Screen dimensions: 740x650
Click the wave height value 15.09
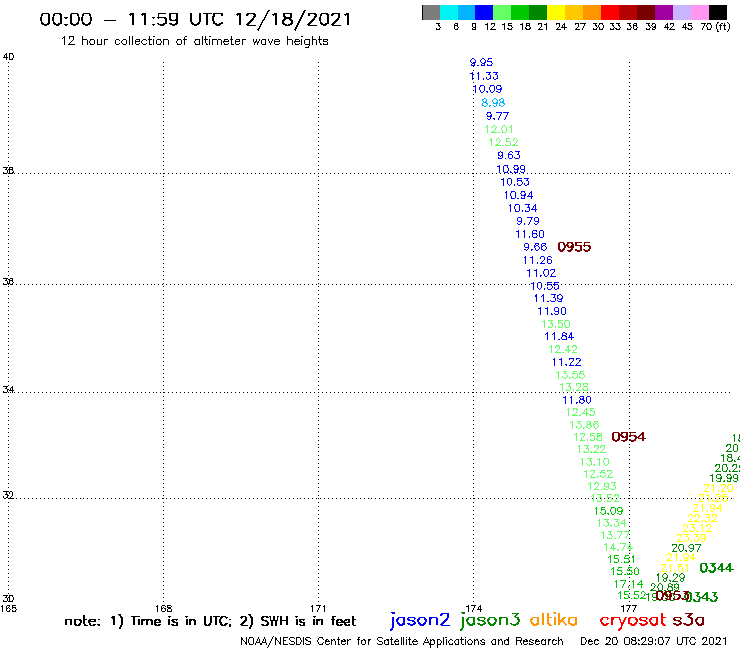(x=608, y=511)
